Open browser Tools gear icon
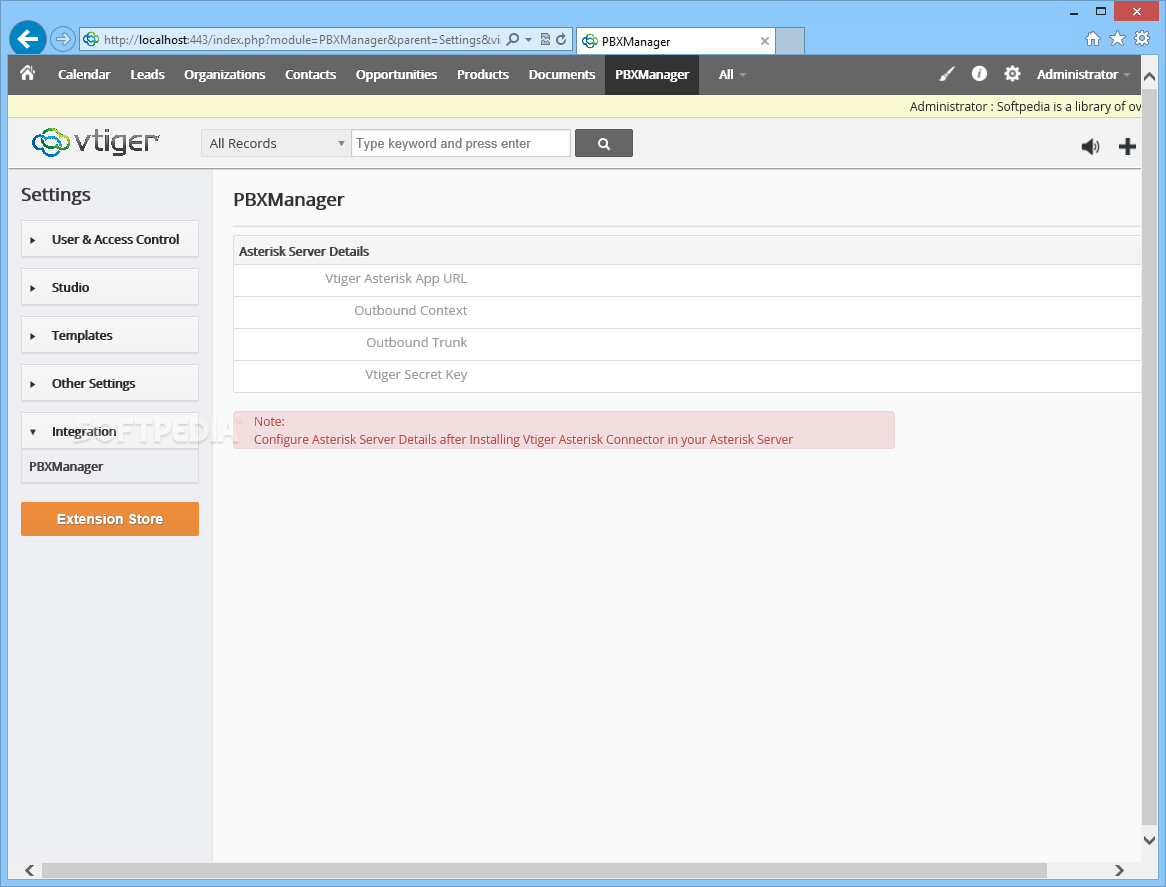Screen dimensions: 1166x887 tap(1142, 39)
